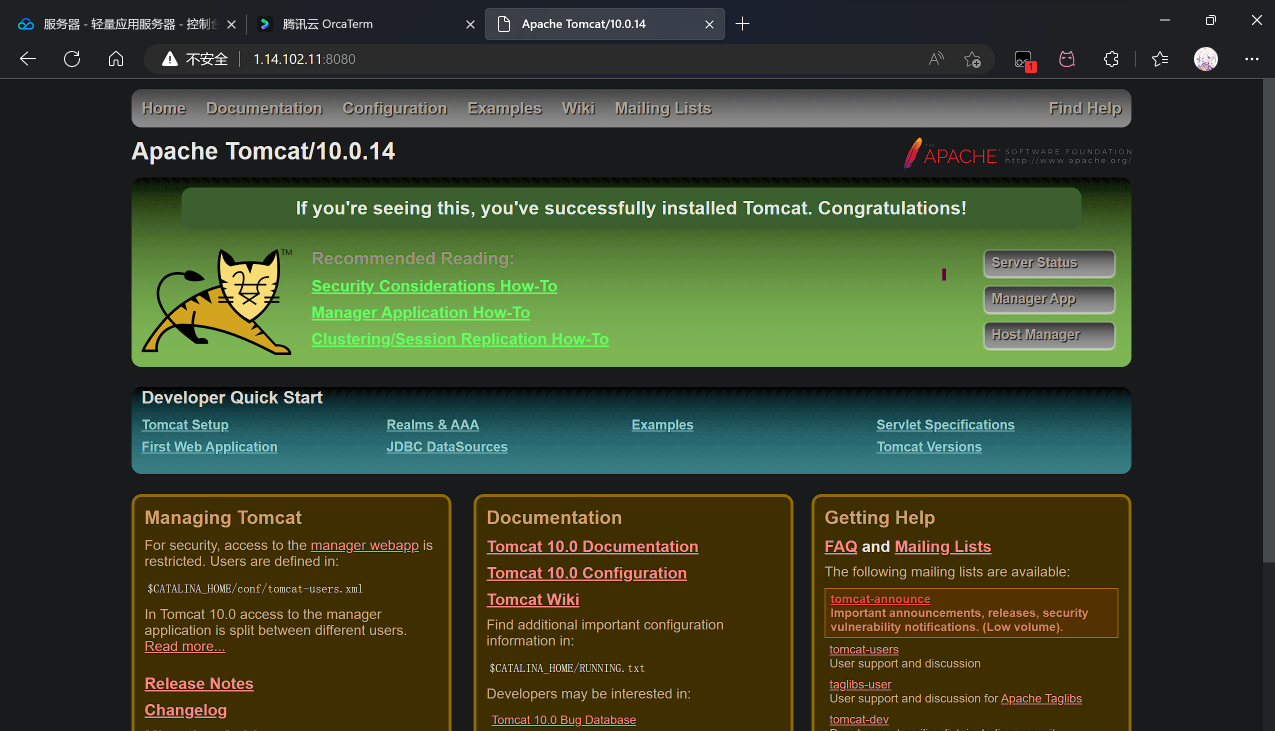Viewport: 1275px width, 731px height.
Task: Add this page to favorites
Action: (972, 59)
